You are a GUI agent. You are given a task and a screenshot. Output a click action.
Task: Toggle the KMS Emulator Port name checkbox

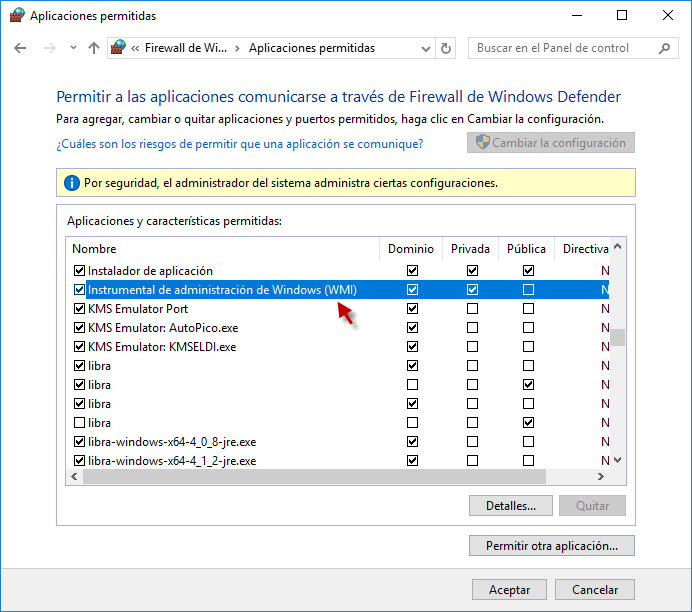click(79, 308)
